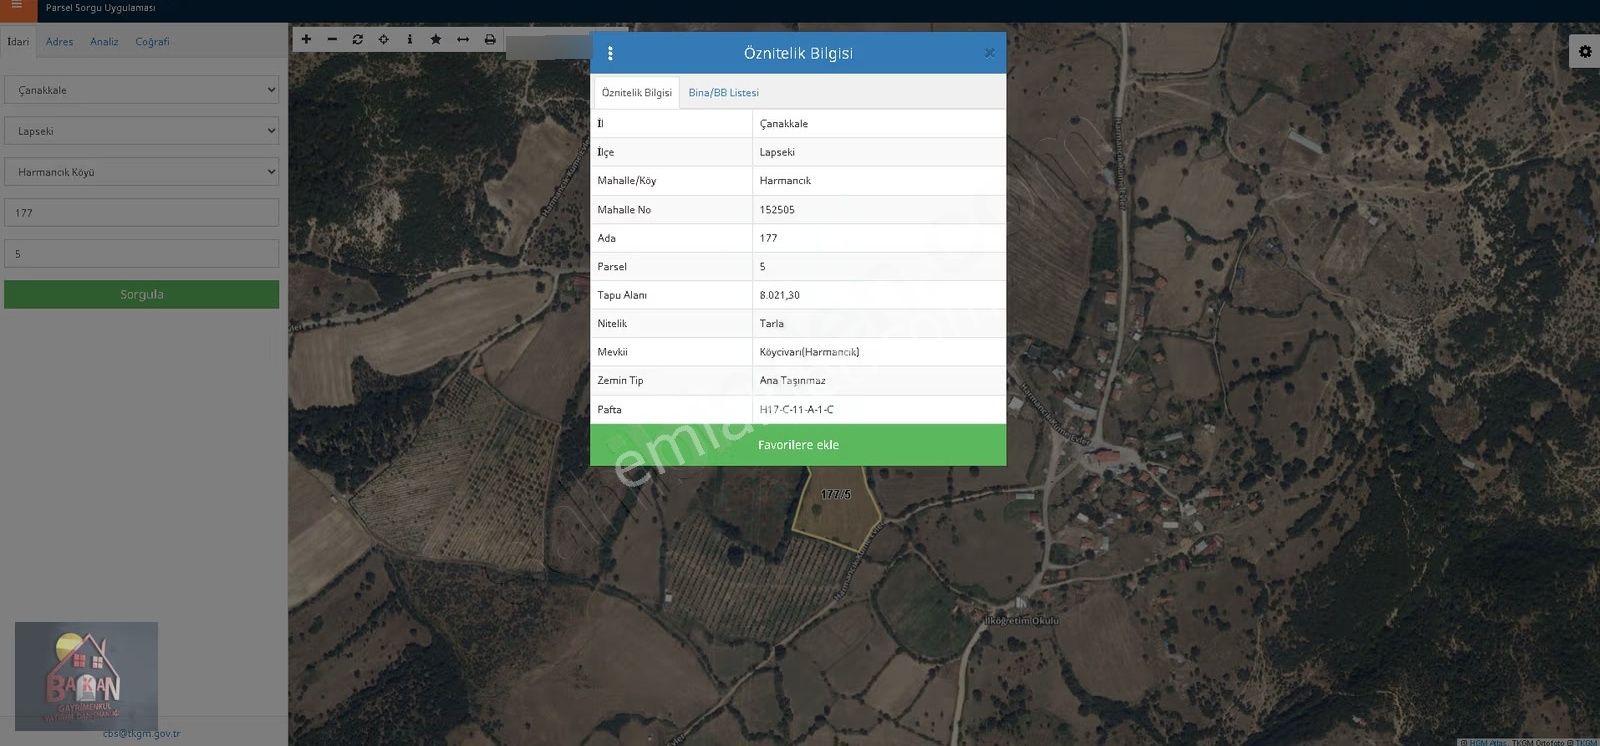Click the green Sorgula button
The height and width of the screenshot is (746, 1600).
141,294
